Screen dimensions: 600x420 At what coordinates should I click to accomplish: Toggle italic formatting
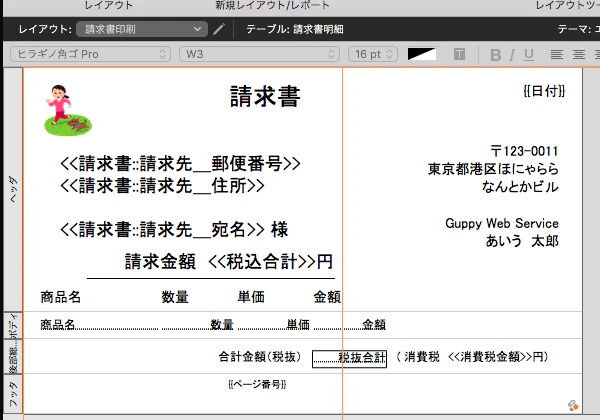[x=512, y=55]
